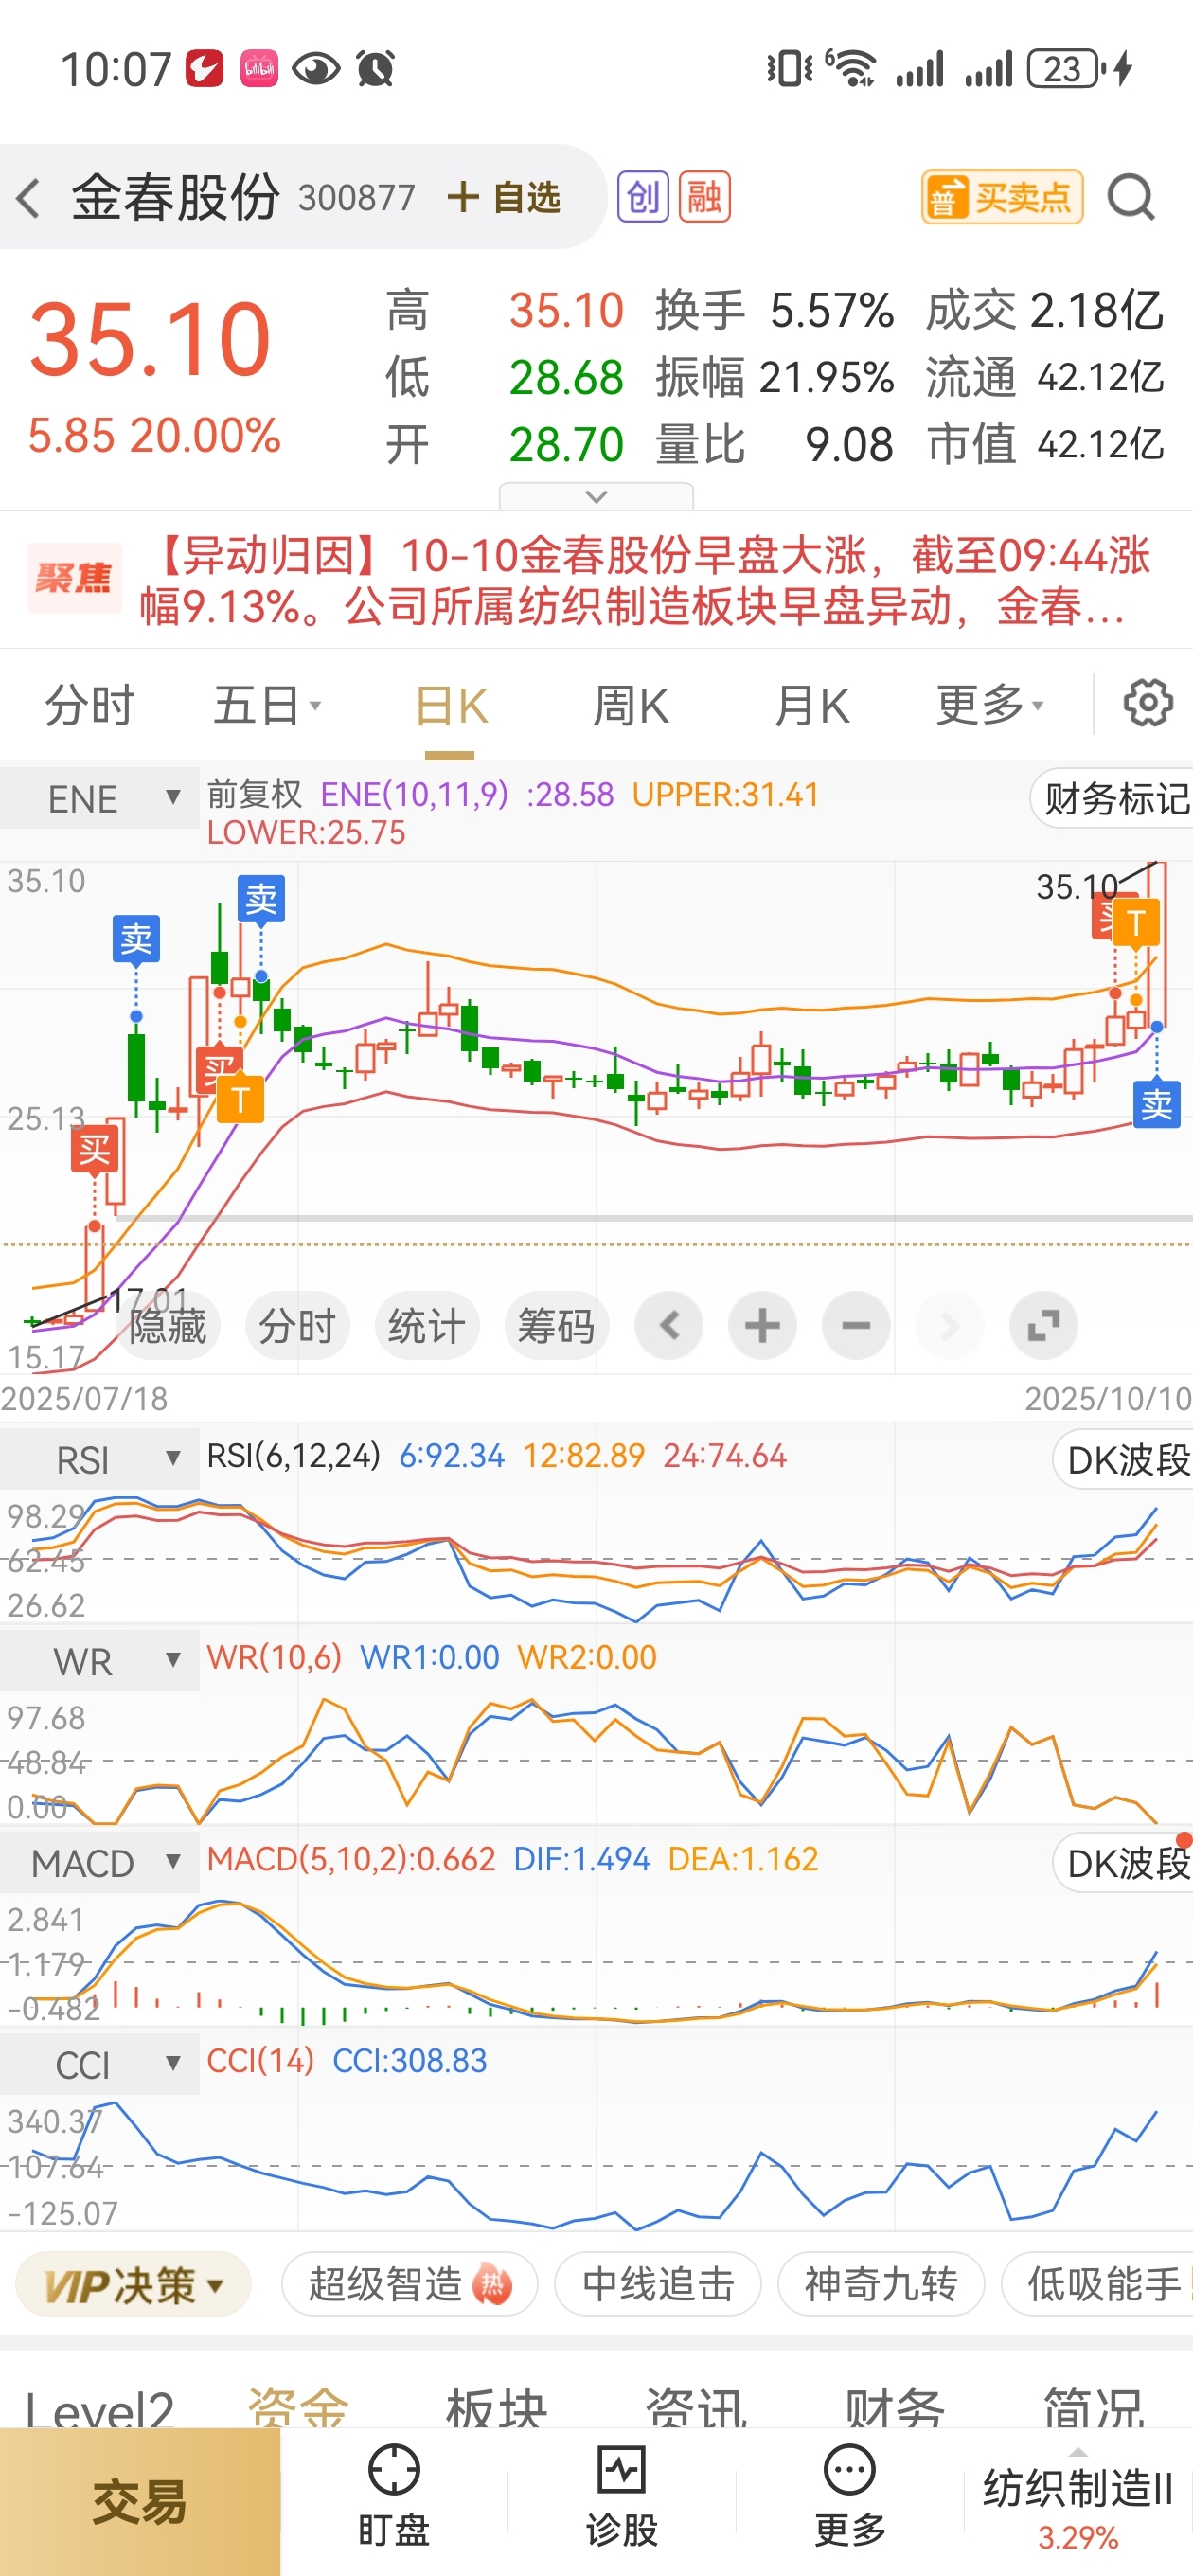This screenshot has height=2576, width=1193.
Task: Open 资金 section tab
Action: [298, 2408]
